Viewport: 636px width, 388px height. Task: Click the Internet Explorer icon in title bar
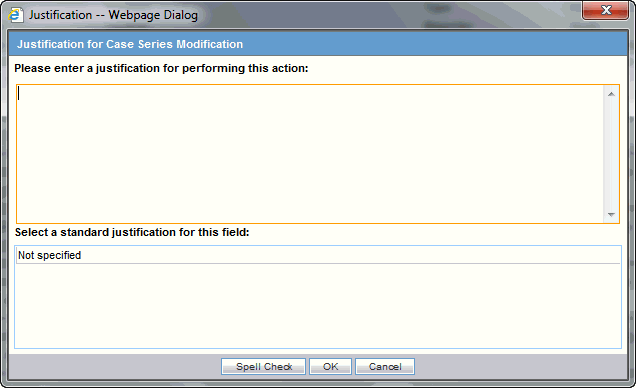click(x=16, y=15)
